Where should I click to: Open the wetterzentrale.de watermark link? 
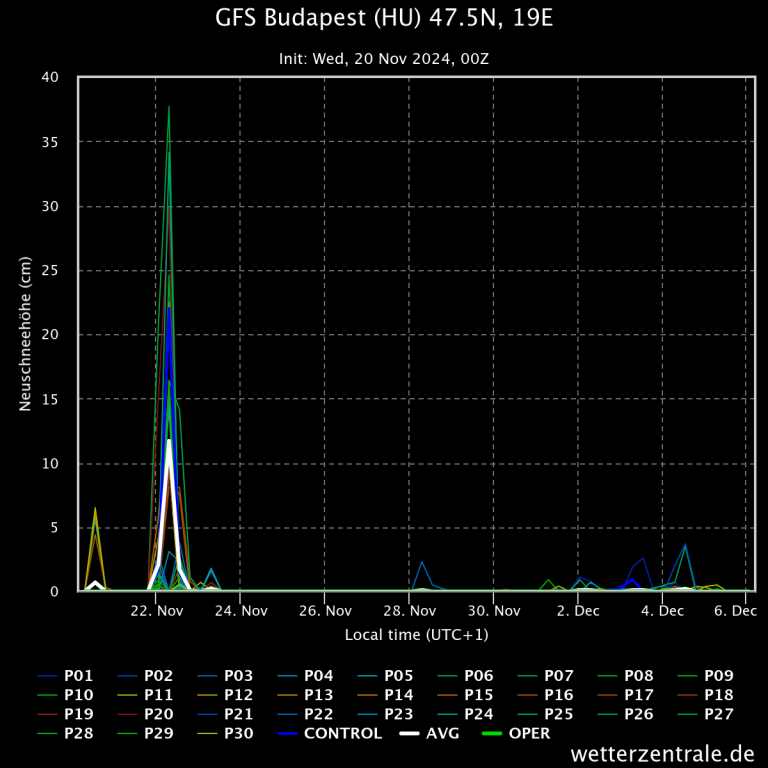663,753
